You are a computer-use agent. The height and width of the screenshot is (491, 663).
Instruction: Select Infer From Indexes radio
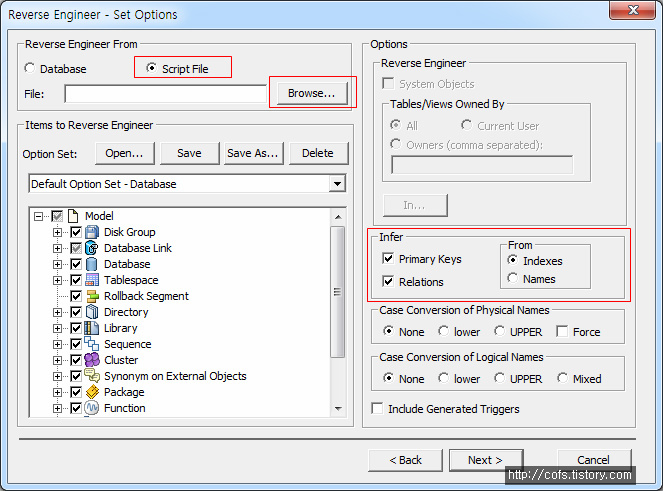[512, 260]
